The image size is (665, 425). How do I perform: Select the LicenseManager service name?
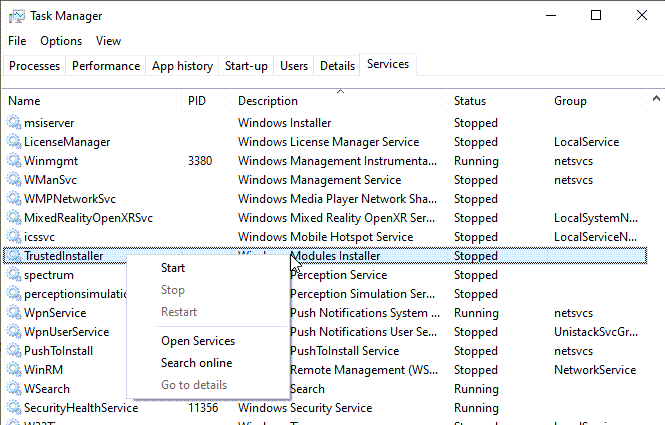67,142
